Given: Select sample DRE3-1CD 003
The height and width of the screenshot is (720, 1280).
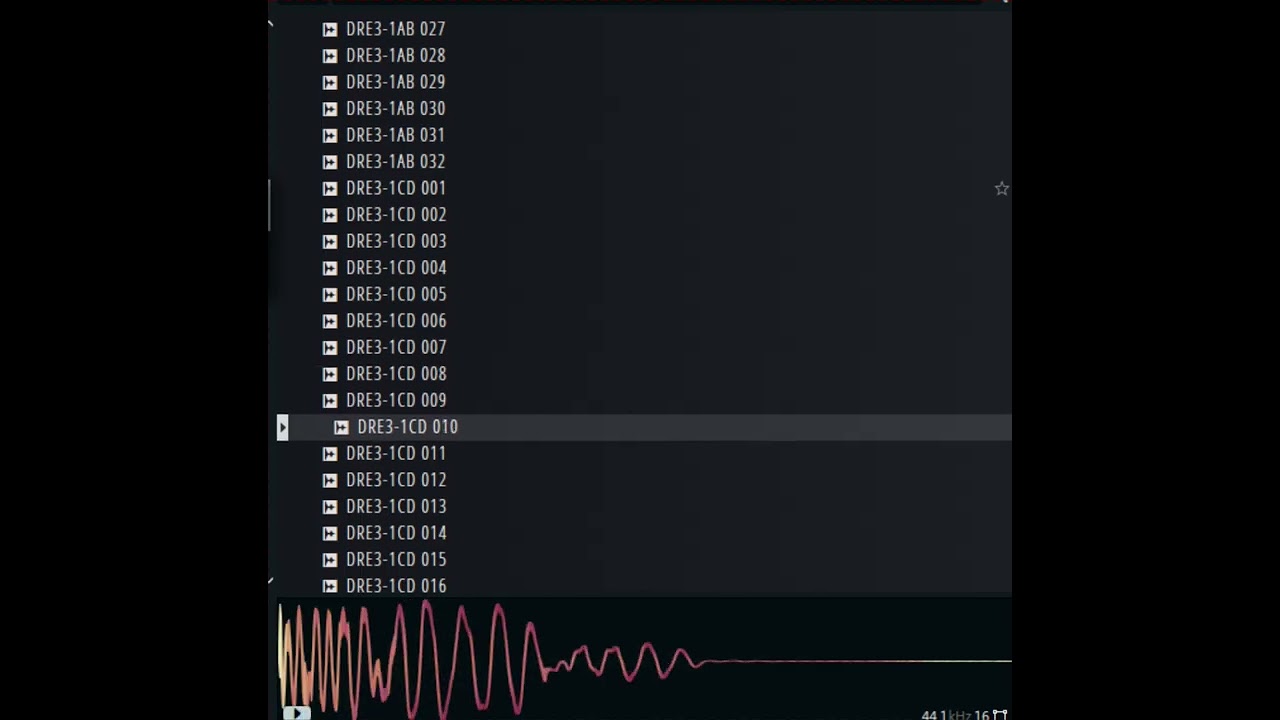Looking at the screenshot, I should [x=396, y=241].
